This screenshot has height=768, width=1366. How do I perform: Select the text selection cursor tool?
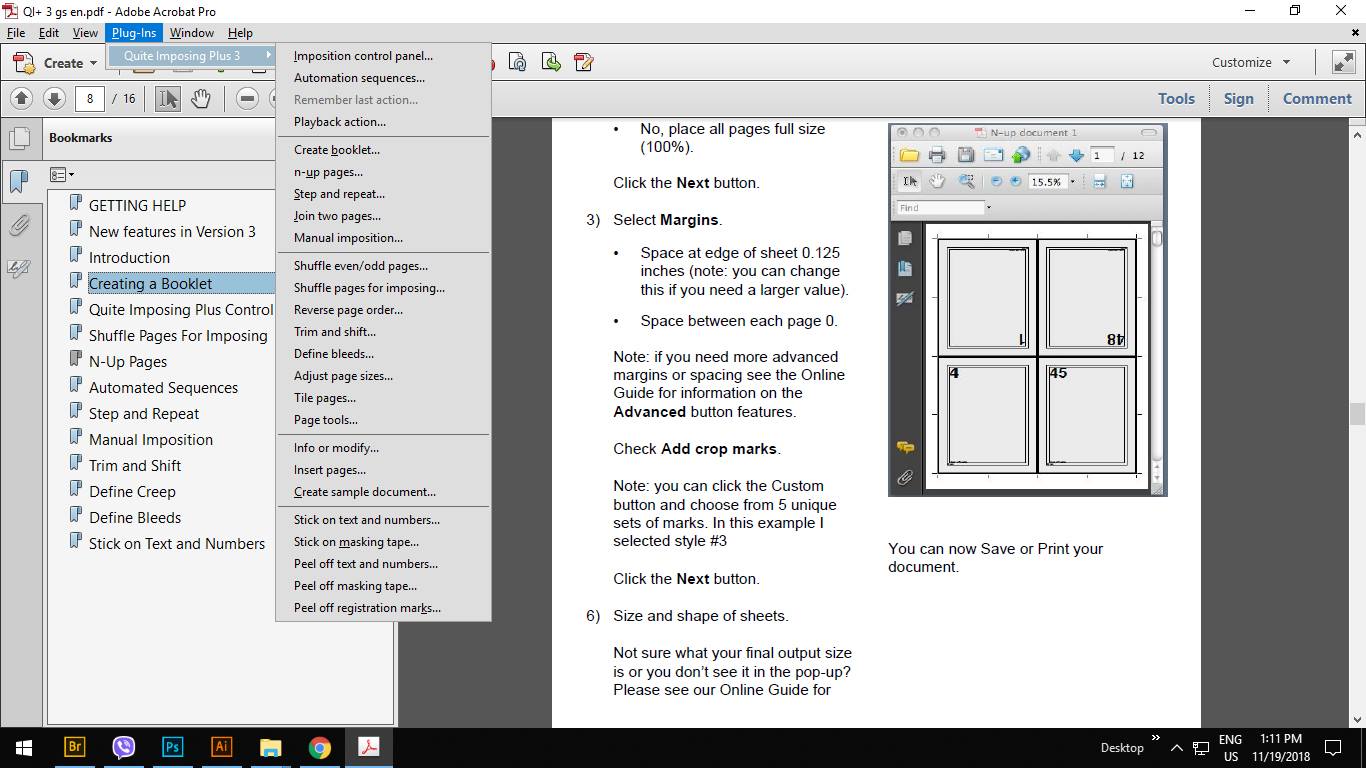pos(168,98)
